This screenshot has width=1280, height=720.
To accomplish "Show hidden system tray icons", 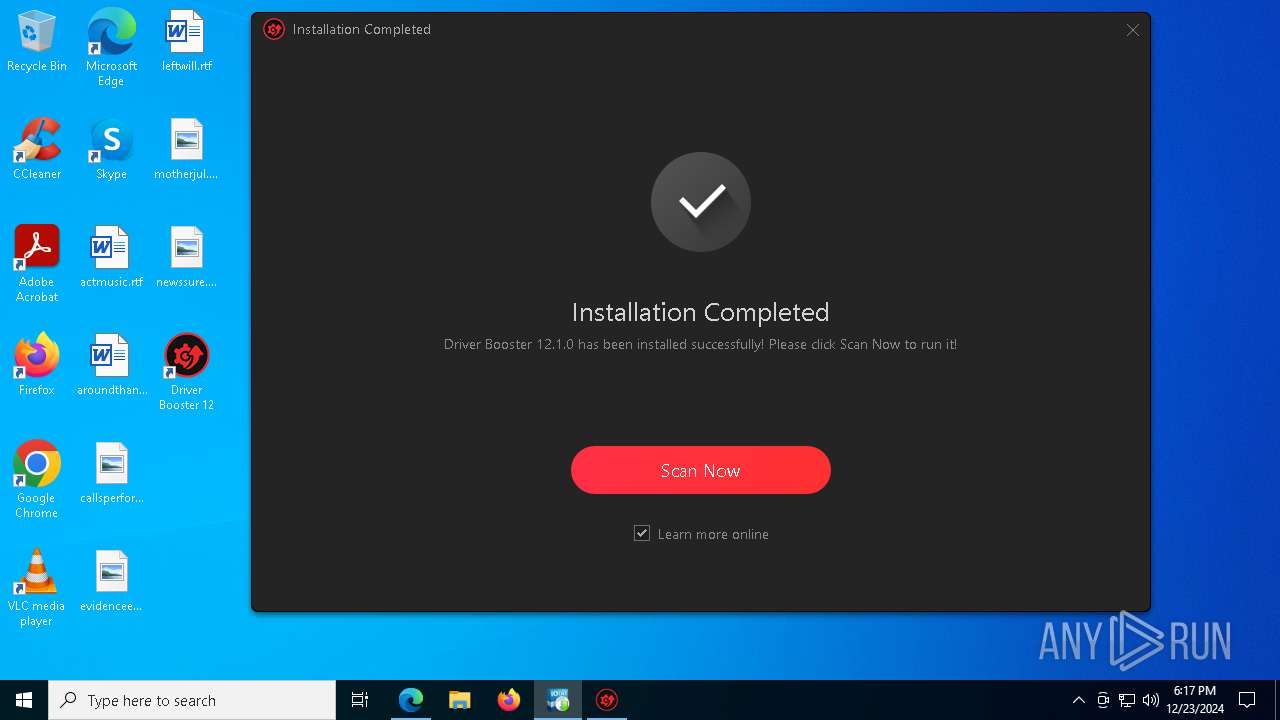I will coord(1078,700).
